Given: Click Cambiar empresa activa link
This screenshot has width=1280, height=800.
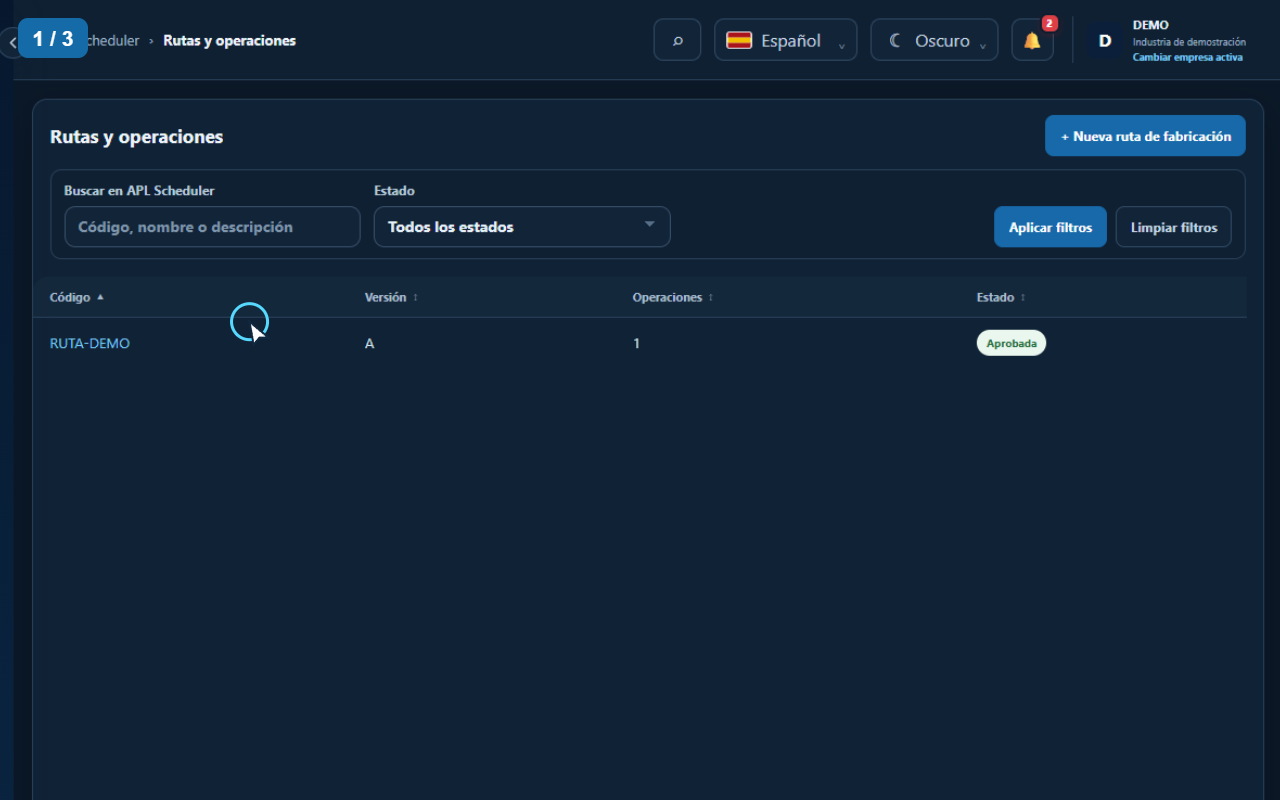Looking at the screenshot, I should pos(1188,58).
